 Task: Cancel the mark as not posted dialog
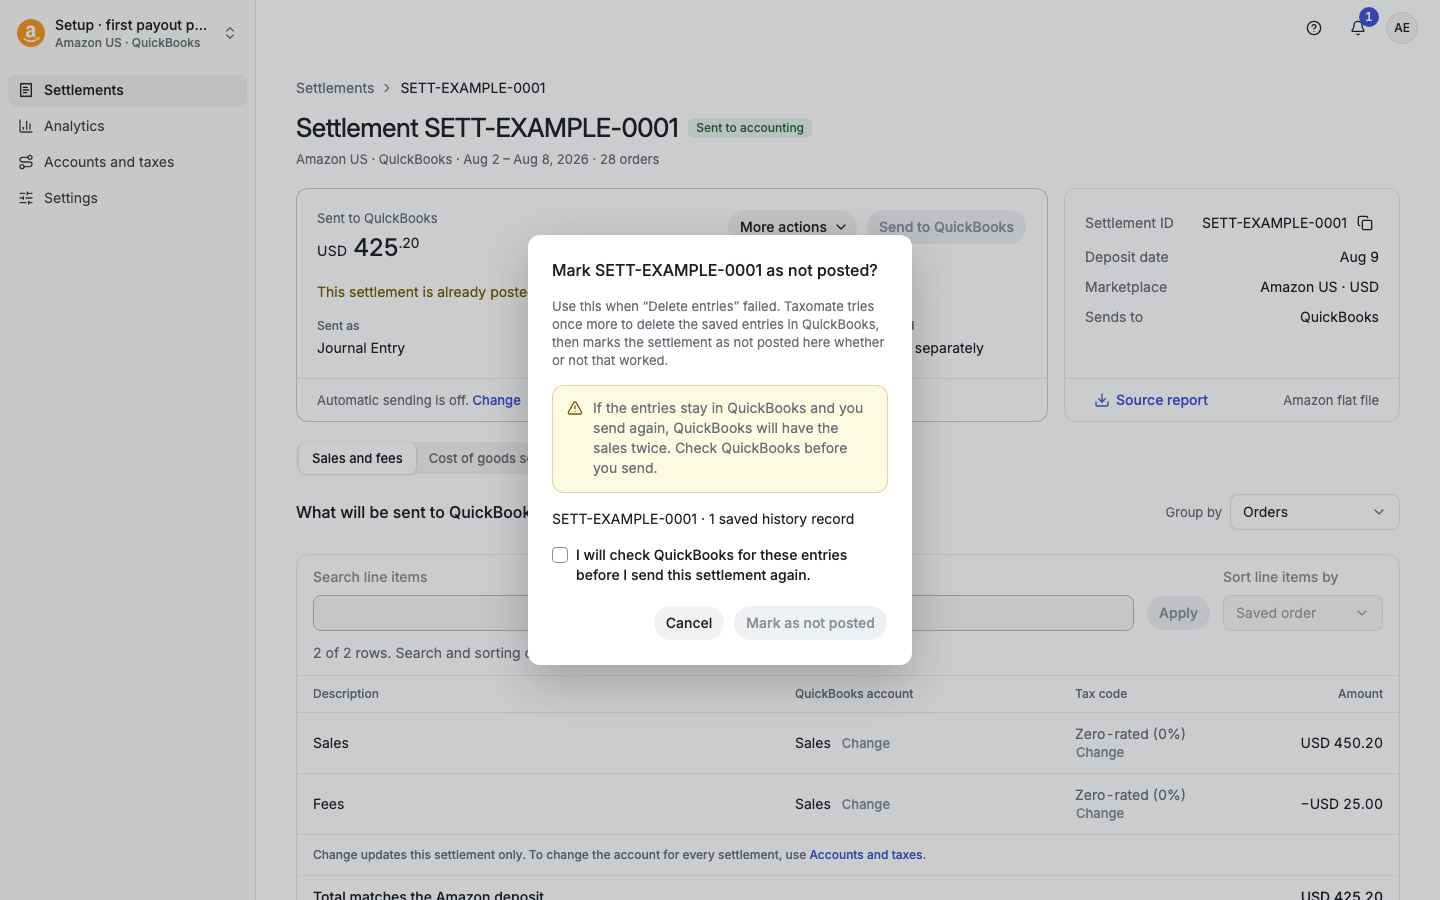(x=689, y=623)
